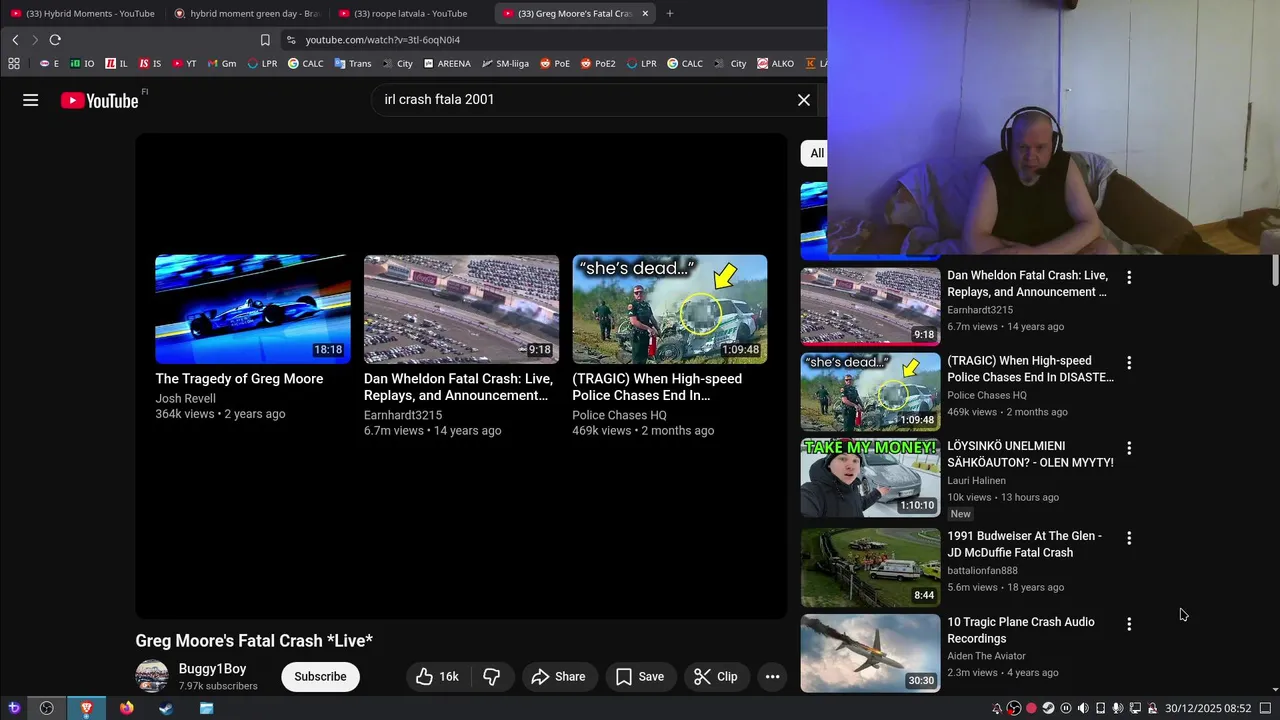The height and width of the screenshot is (720, 1280).
Task: Click the browser back arrow
Action: [15, 40]
